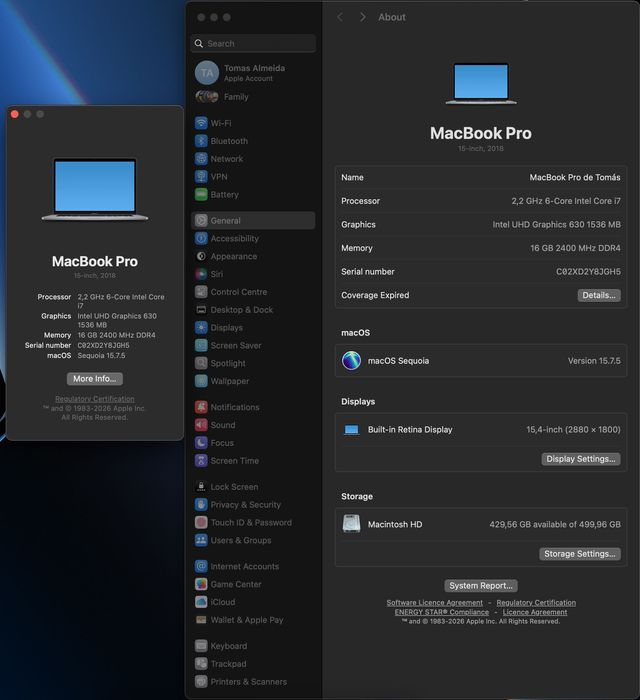Open Regulatory Certification link in small About window
The height and width of the screenshot is (700, 640).
pyautogui.click(x=95, y=399)
